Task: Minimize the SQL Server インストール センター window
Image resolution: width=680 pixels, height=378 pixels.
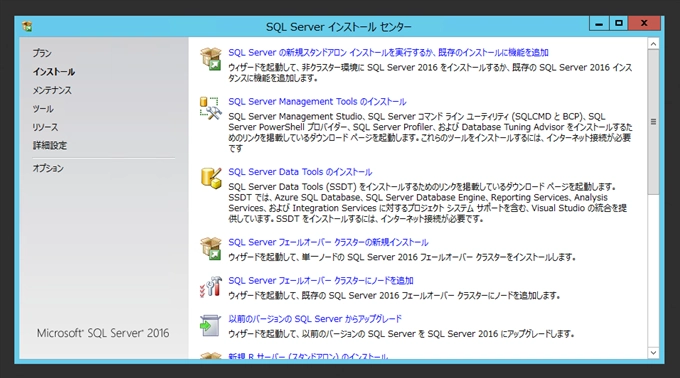Action: 599,23
